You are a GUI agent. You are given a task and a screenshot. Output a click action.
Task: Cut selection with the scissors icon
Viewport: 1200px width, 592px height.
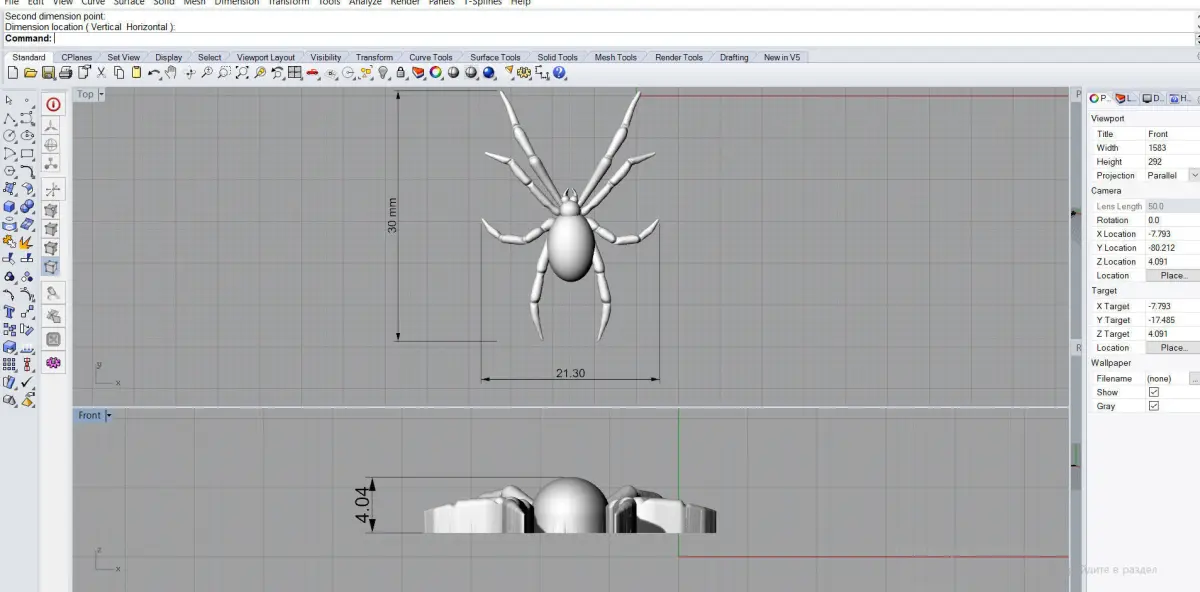(101, 73)
